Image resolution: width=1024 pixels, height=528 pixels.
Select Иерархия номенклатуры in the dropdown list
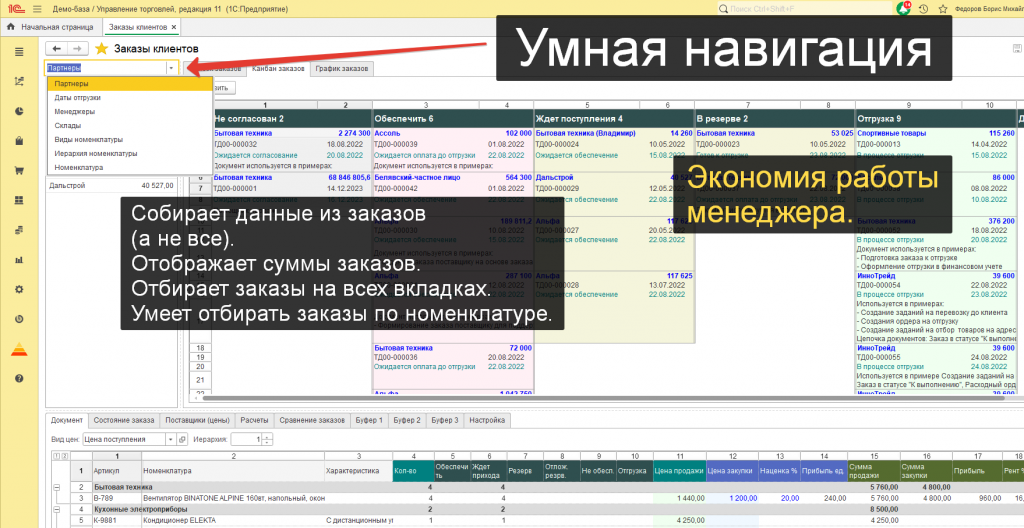(130, 154)
